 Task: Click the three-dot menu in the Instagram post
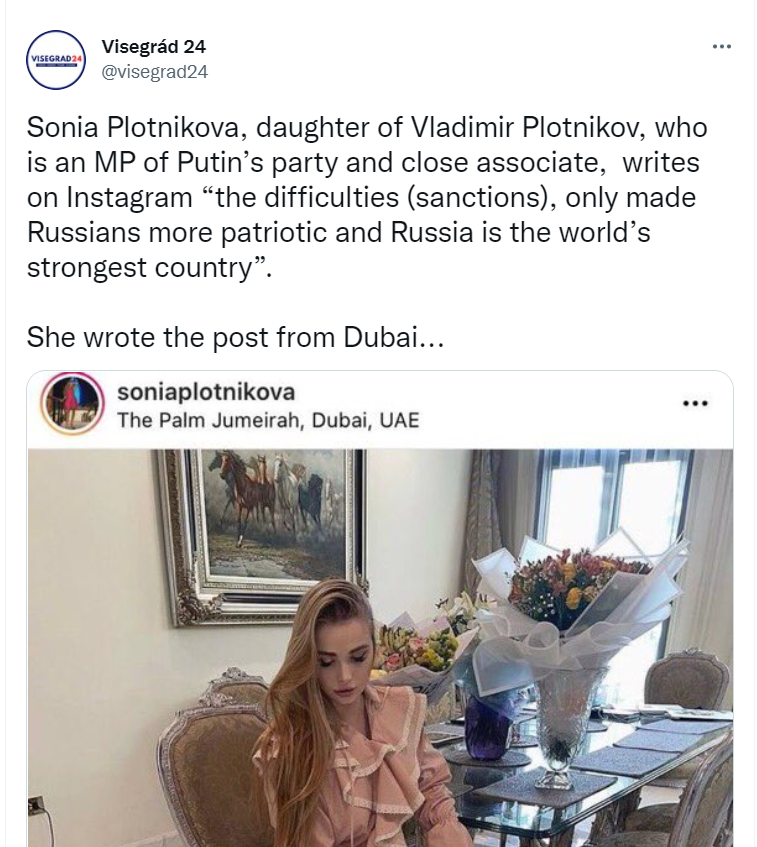[x=694, y=403]
